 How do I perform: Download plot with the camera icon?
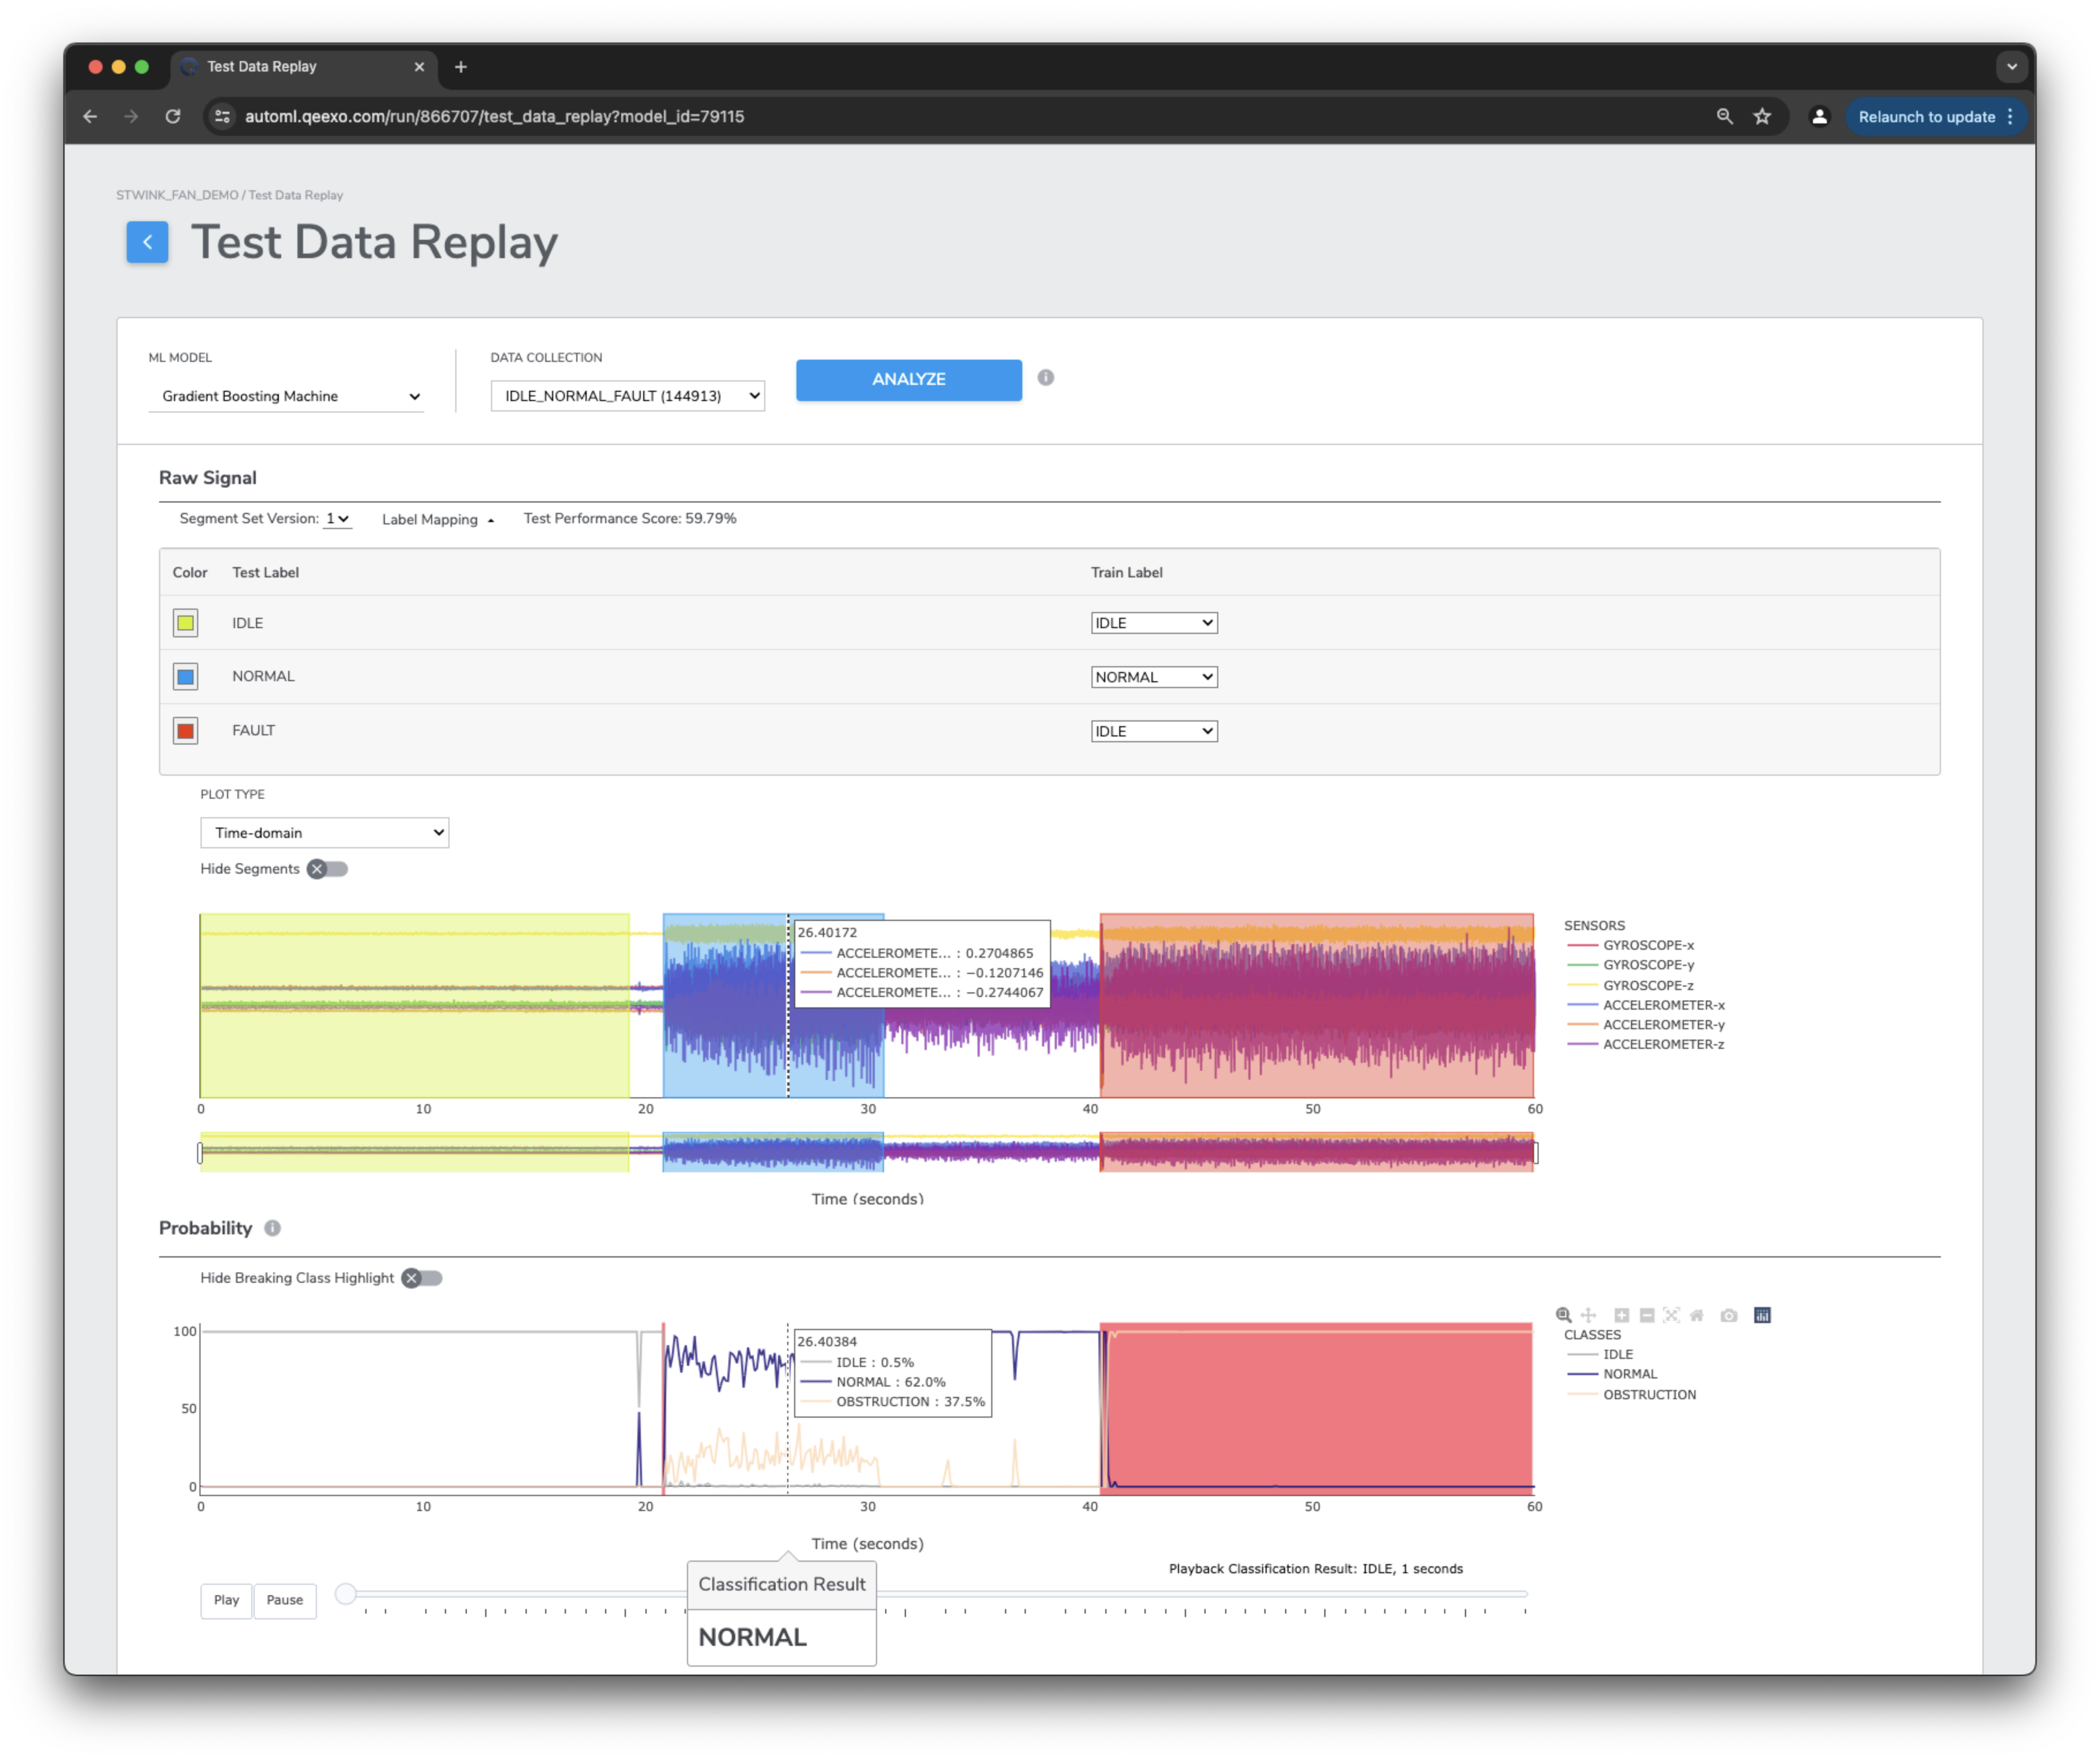[1729, 1315]
